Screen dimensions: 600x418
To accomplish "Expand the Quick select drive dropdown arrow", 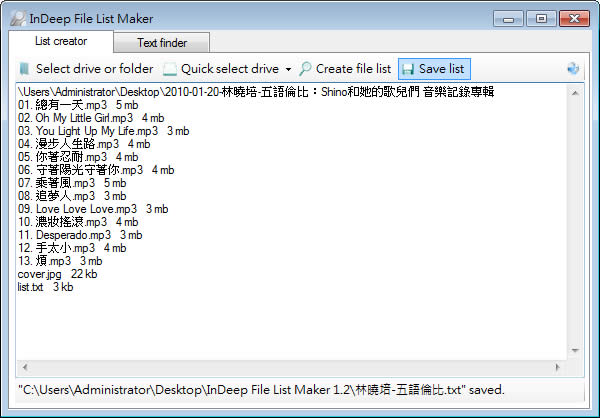I will coord(288,70).
